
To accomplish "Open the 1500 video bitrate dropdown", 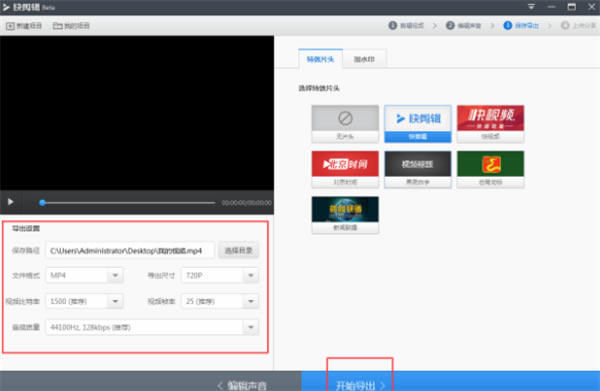I will point(115,301).
